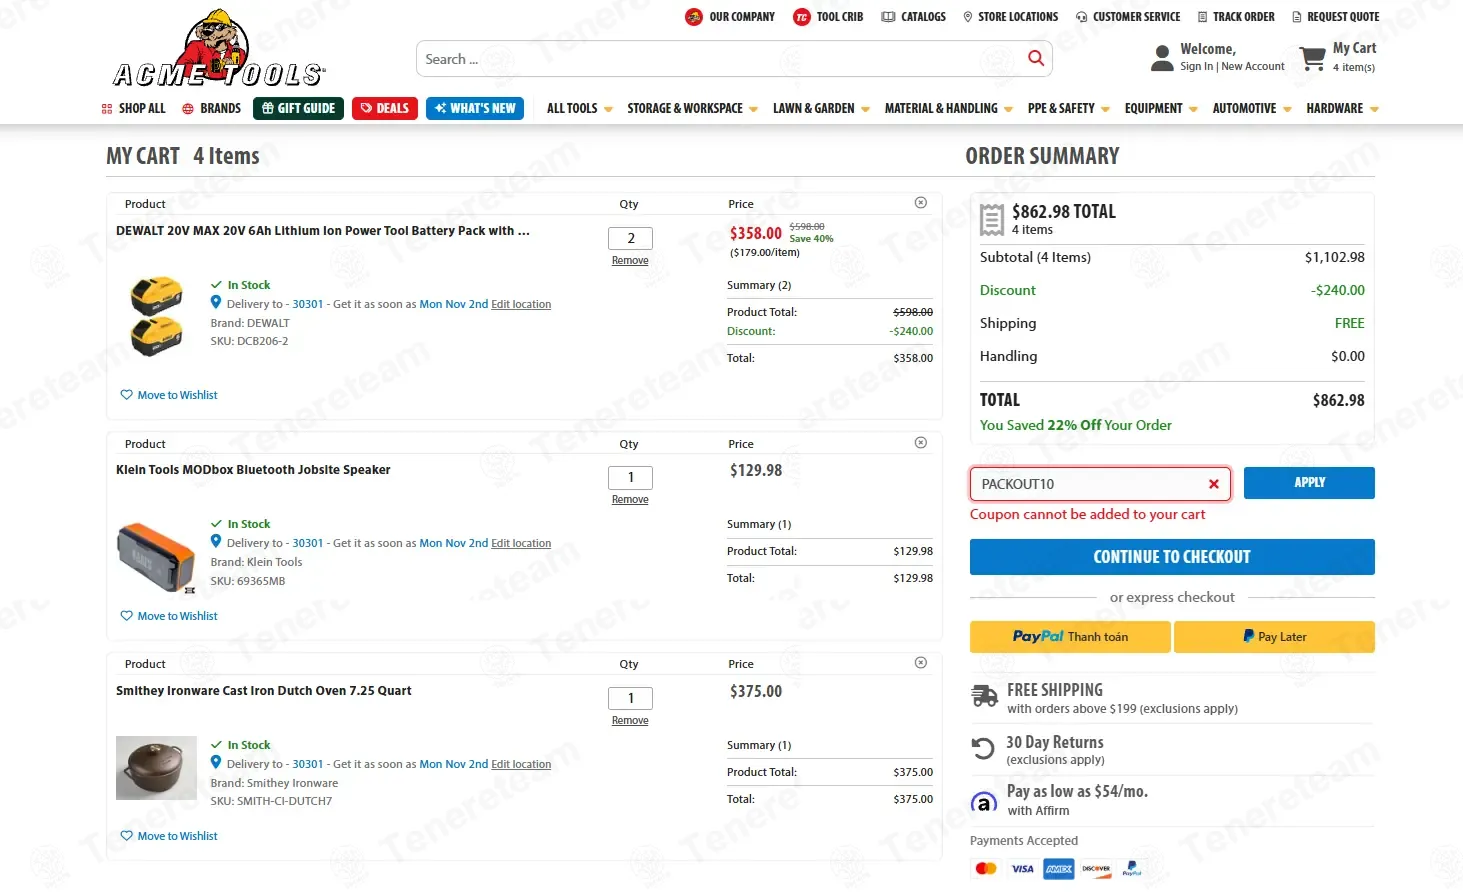Click the heart icon for Klein speaker wishlist
Screen dimensions: 1463x892
click(x=126, y=616)
